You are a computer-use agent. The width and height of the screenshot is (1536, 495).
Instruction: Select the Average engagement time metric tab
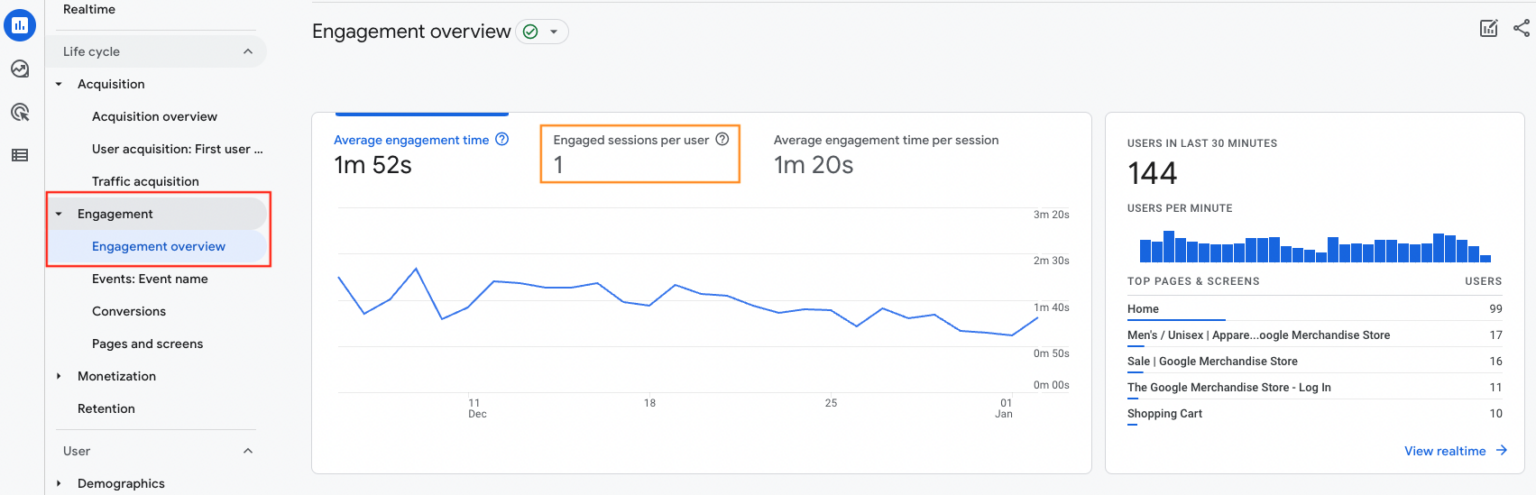point(411,141)
